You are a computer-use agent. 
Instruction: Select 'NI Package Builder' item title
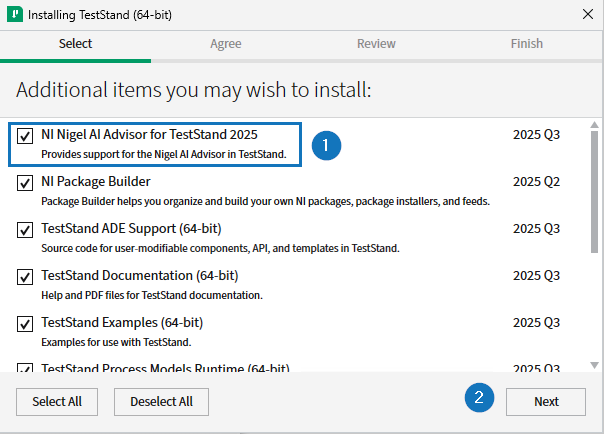click(96, 181)
